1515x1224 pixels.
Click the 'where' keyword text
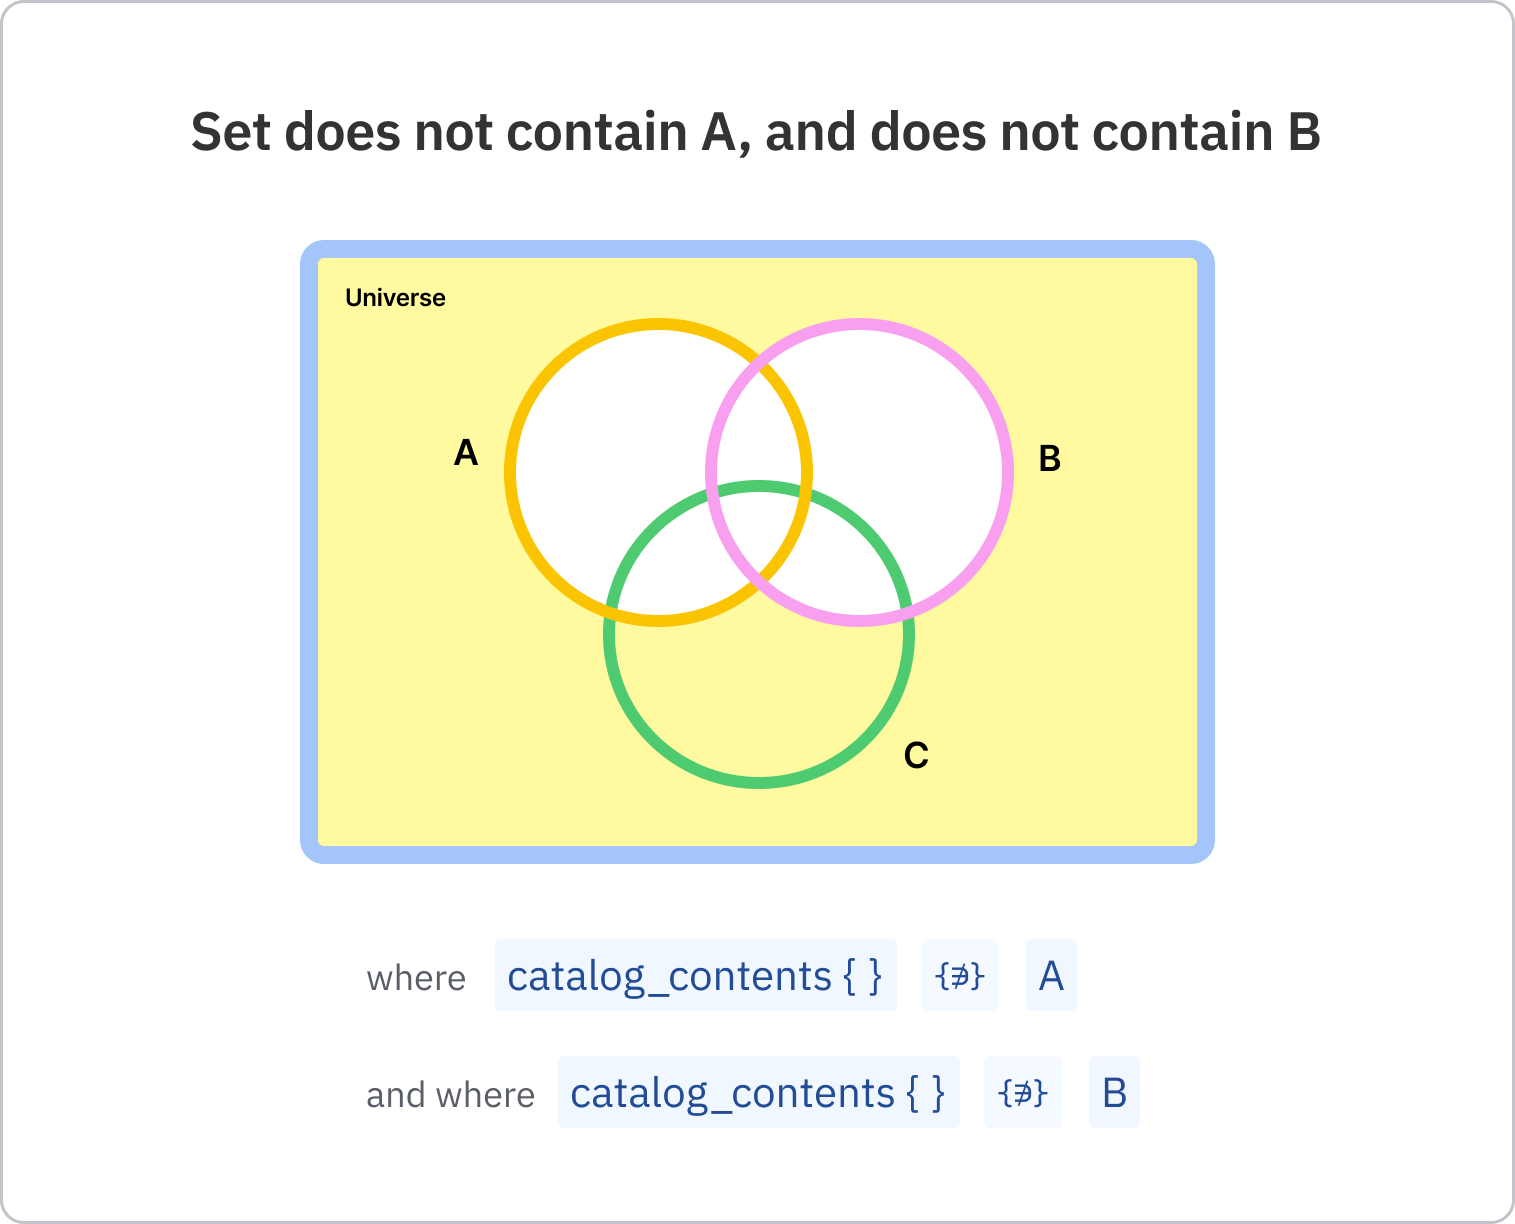coord(416,978)
